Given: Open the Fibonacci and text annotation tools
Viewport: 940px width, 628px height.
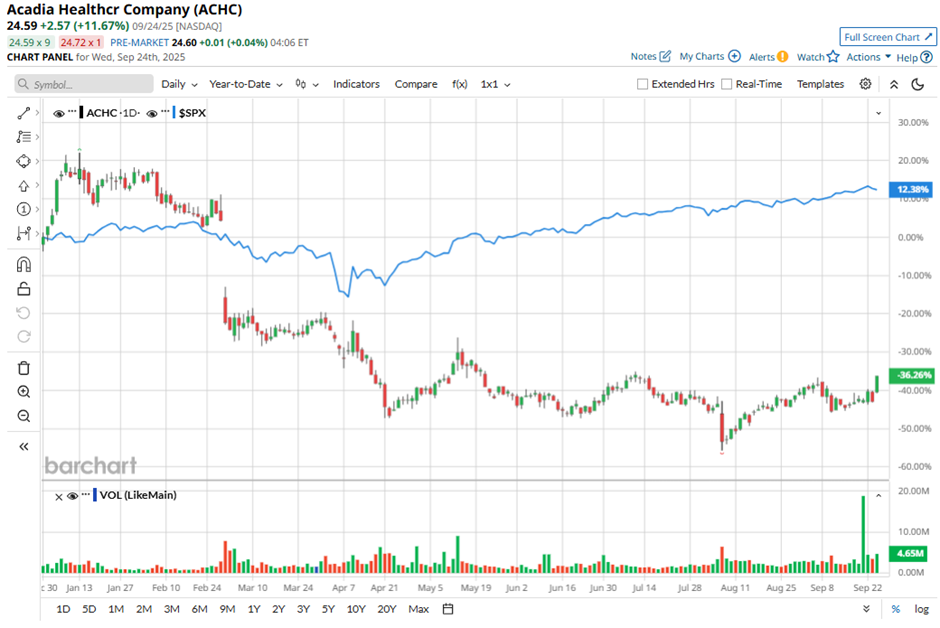Looking at the screenshot, I should pyautogui.click(x=23, y=137).
